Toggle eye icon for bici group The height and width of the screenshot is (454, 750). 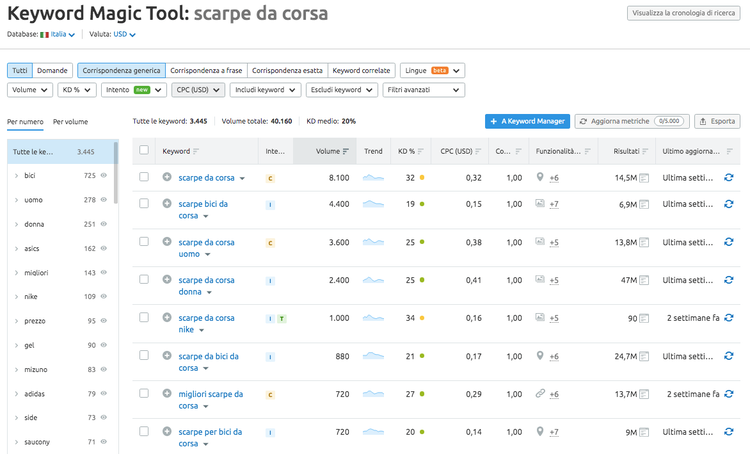tap(104, 176)
